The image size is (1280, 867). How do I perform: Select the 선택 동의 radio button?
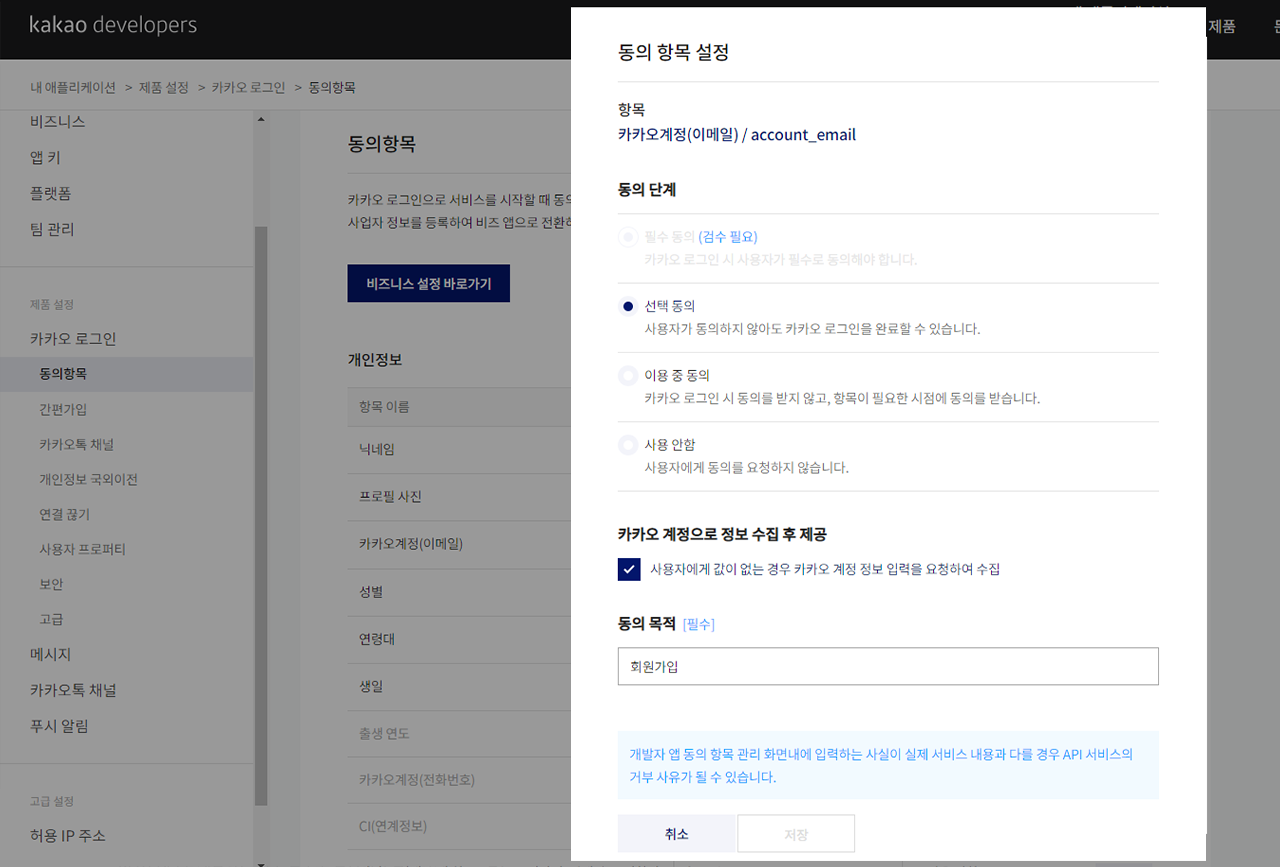628,306
